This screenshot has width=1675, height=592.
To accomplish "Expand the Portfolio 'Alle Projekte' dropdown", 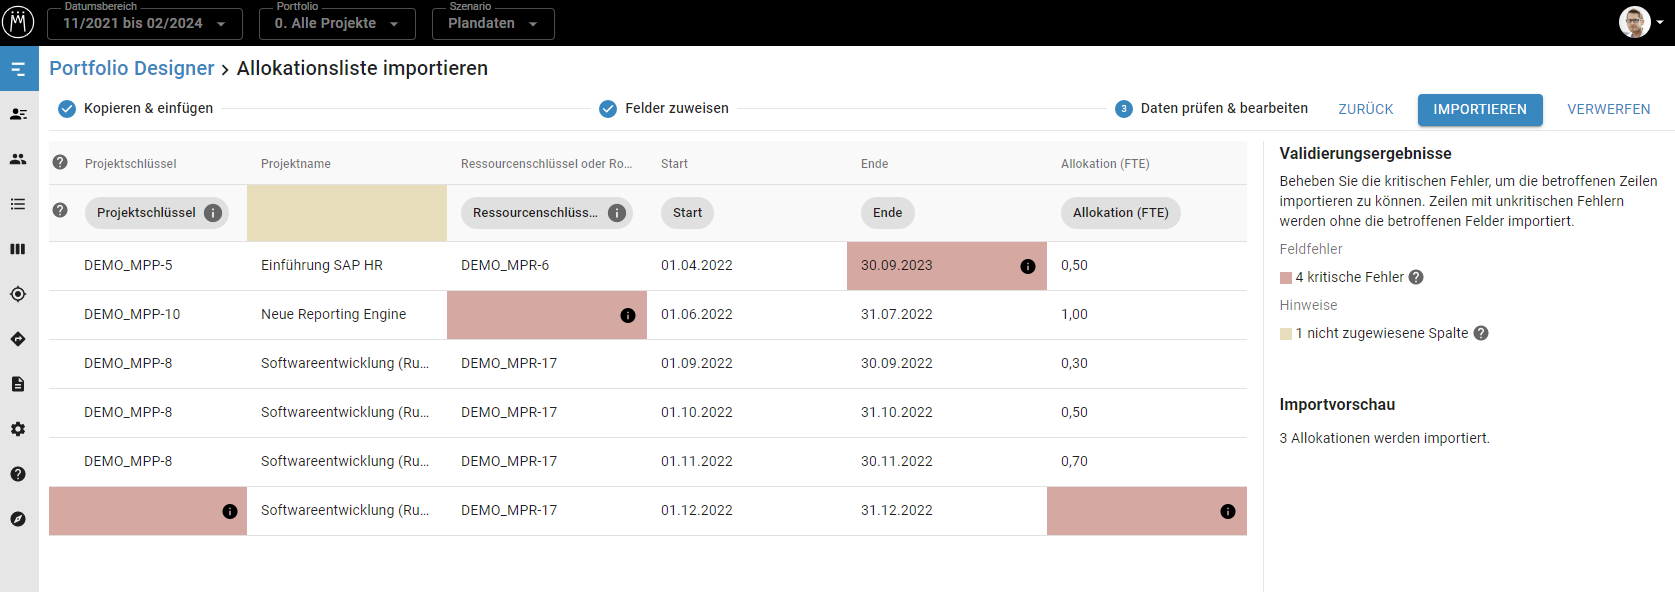I will (x=336, y=23).
